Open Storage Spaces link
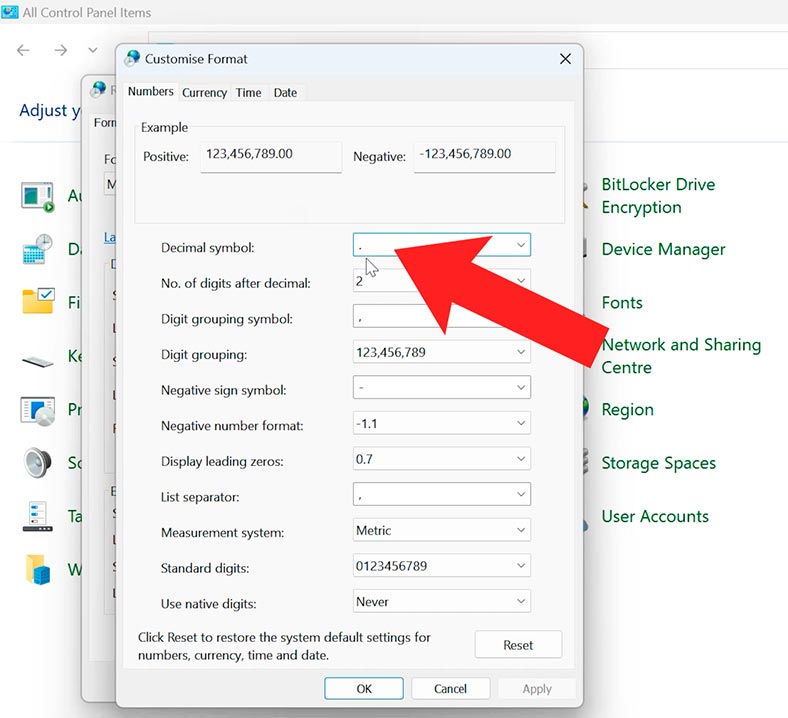 tap(658, 463)
